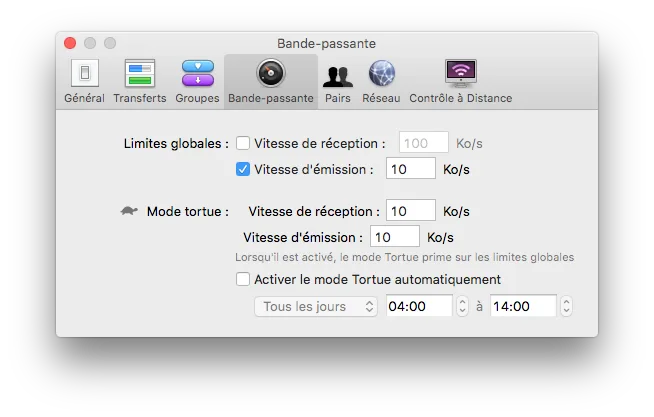Image resolution: width=654 pixels, height=417 pixels.
Task: Open the Général preferences pane
Action: [84, 81]
